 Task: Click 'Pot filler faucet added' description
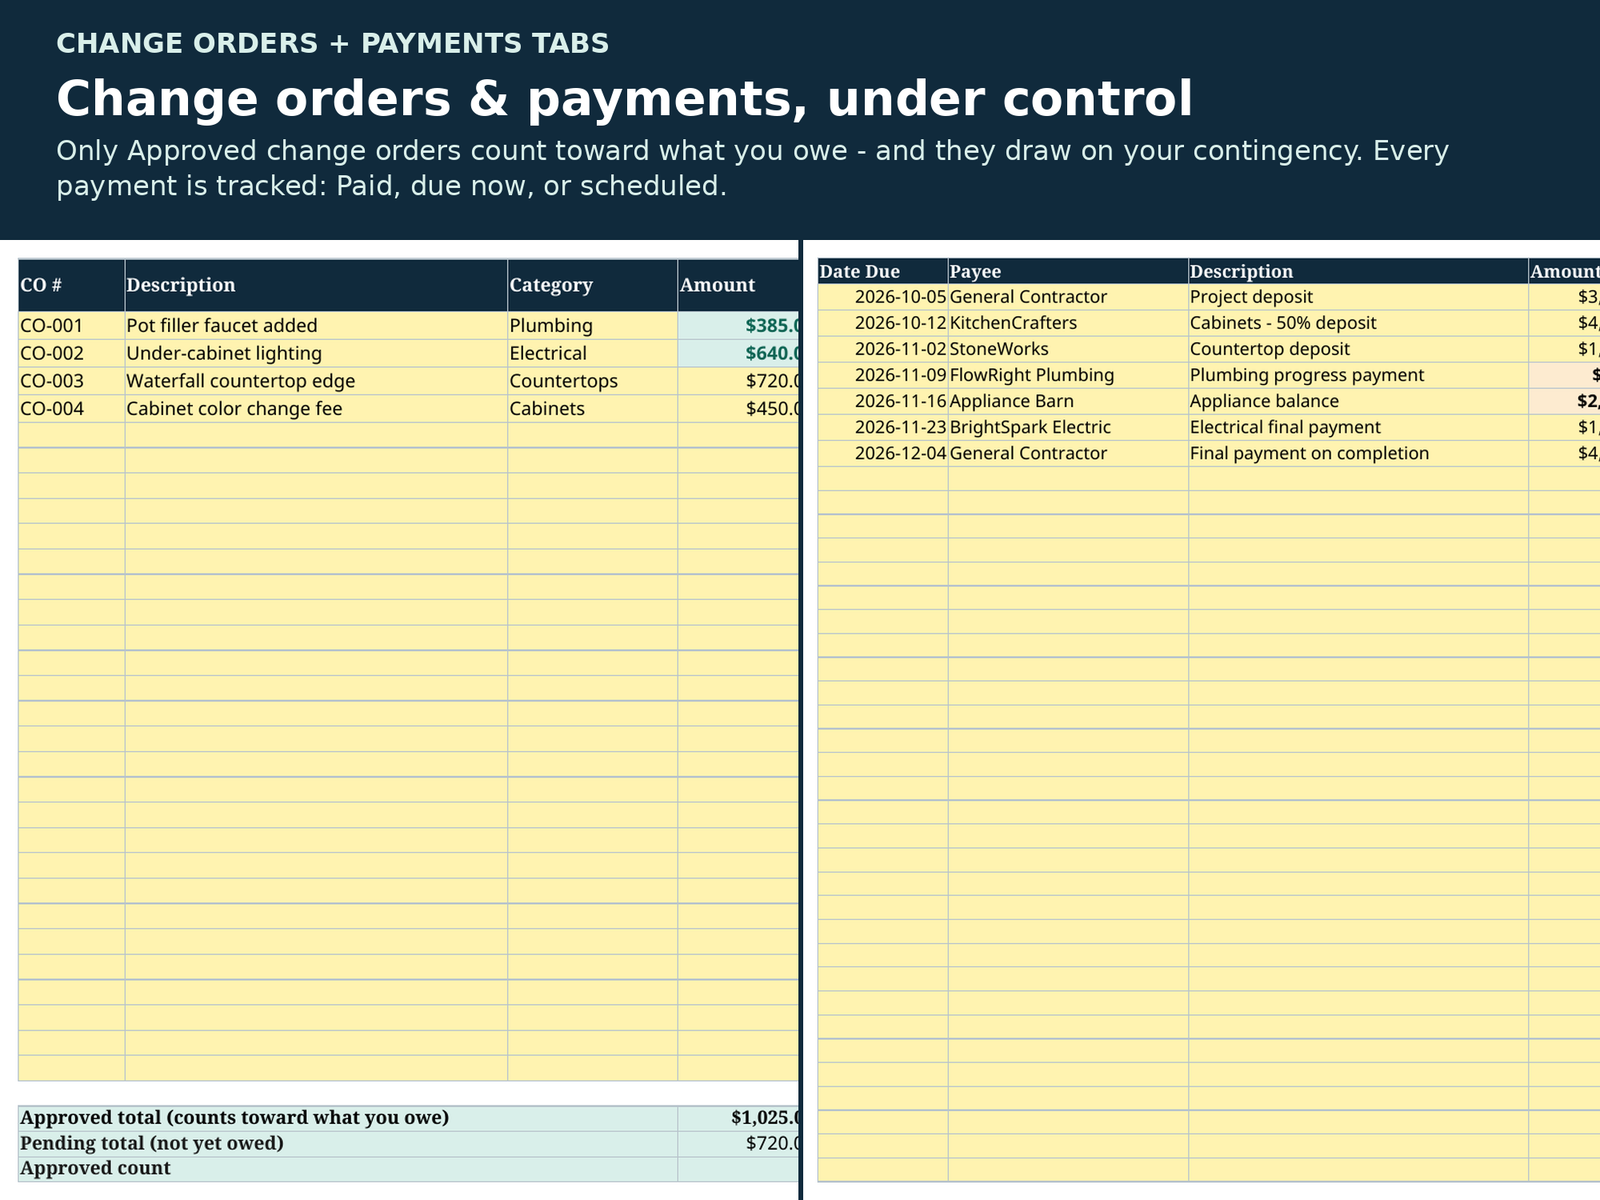tap(316, 326)
